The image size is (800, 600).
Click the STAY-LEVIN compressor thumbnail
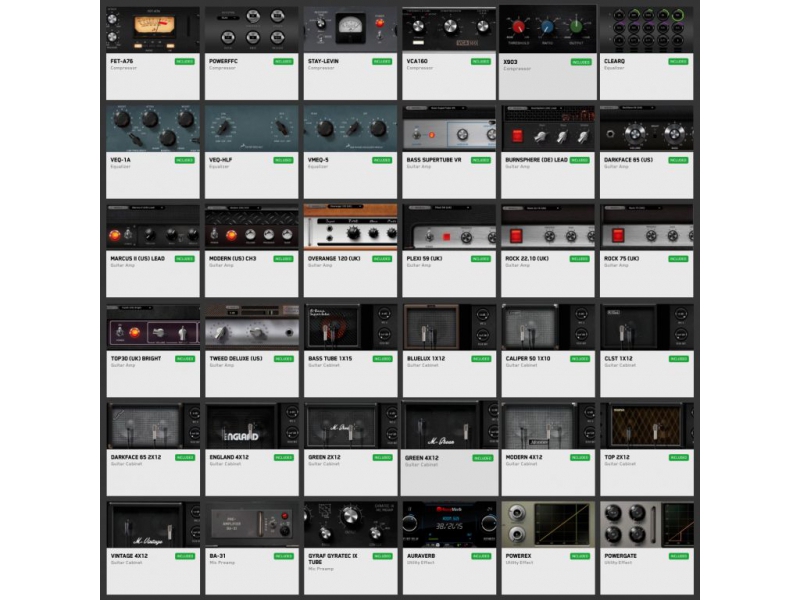coord(350,30)
